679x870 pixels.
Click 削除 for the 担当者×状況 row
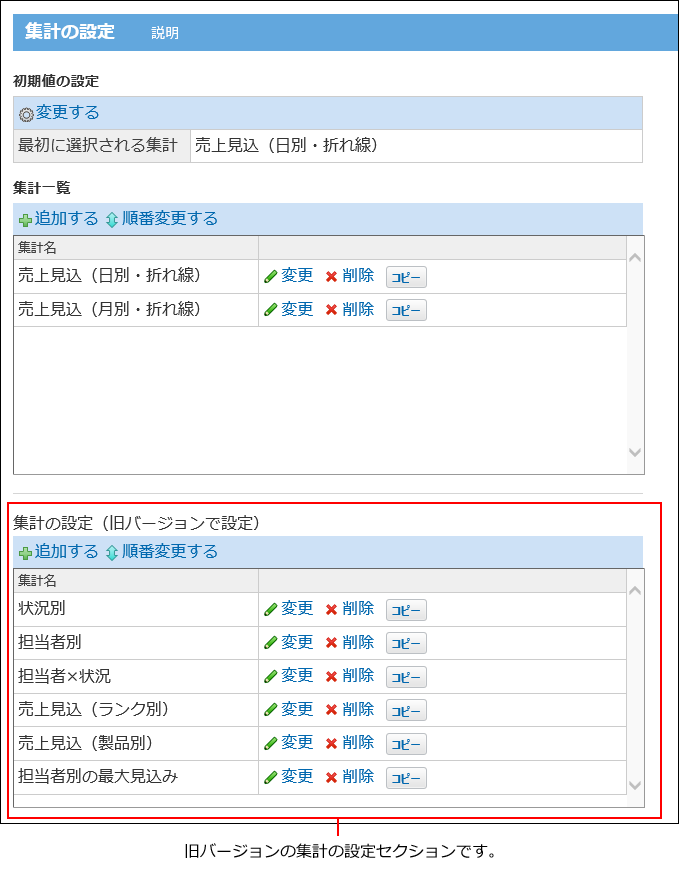pyautogui.click(x=358, y=676)
